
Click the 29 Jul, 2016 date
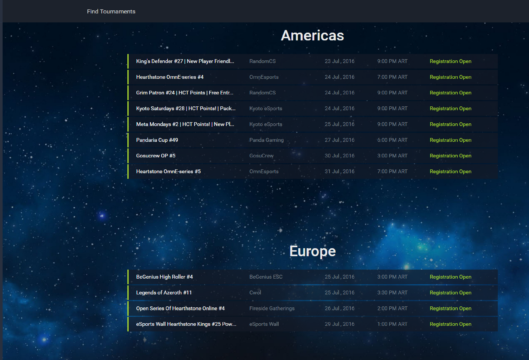(339, 324)
